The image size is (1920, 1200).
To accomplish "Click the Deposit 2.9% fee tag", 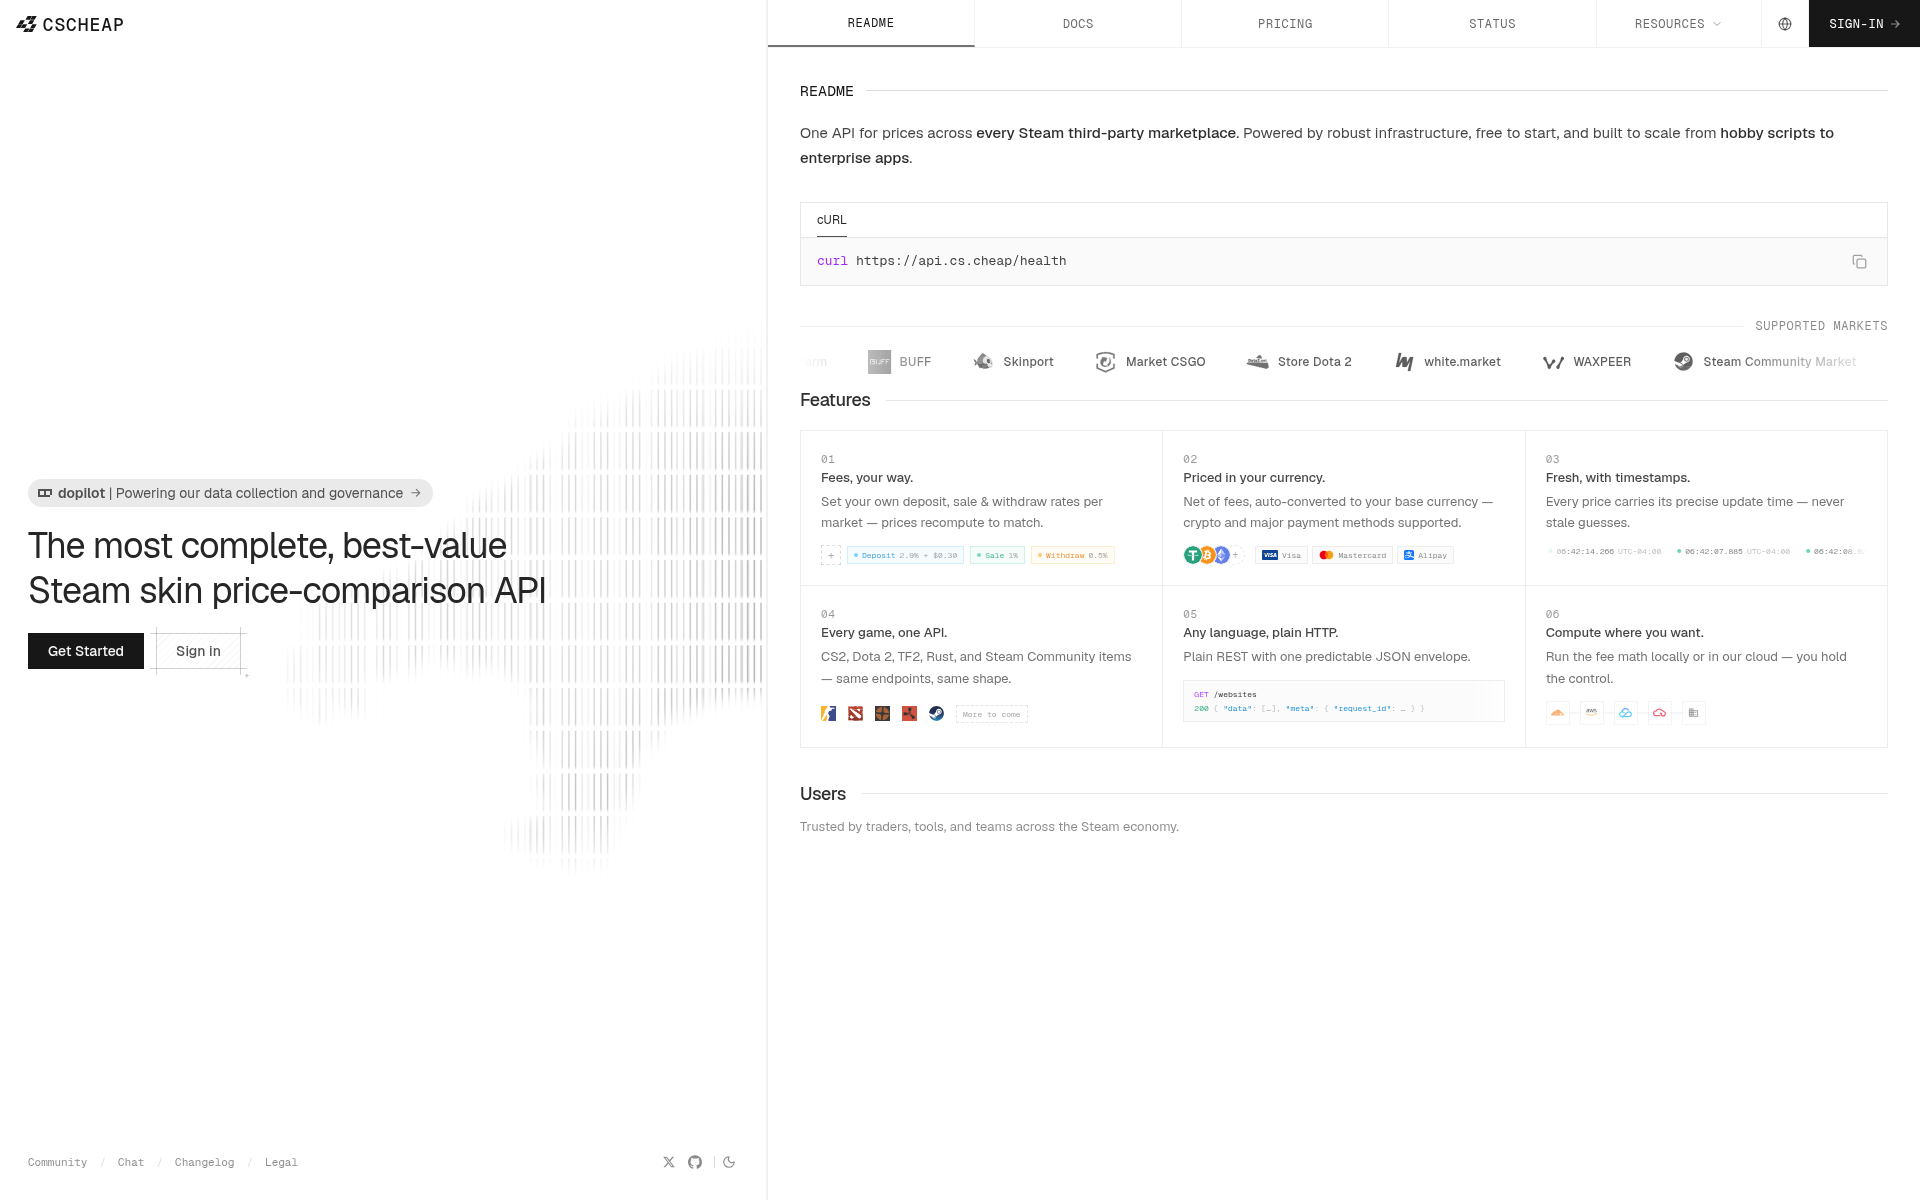I will [x=905, y=555].
